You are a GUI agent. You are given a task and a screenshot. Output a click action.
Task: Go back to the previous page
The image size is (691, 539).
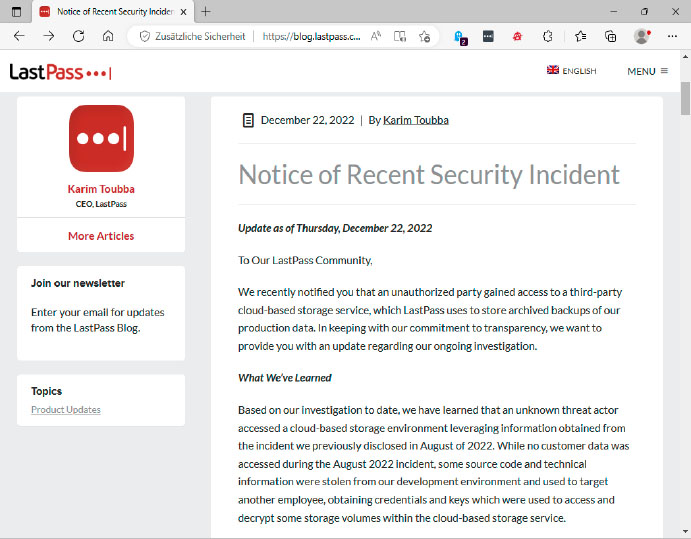coord(19,36)
